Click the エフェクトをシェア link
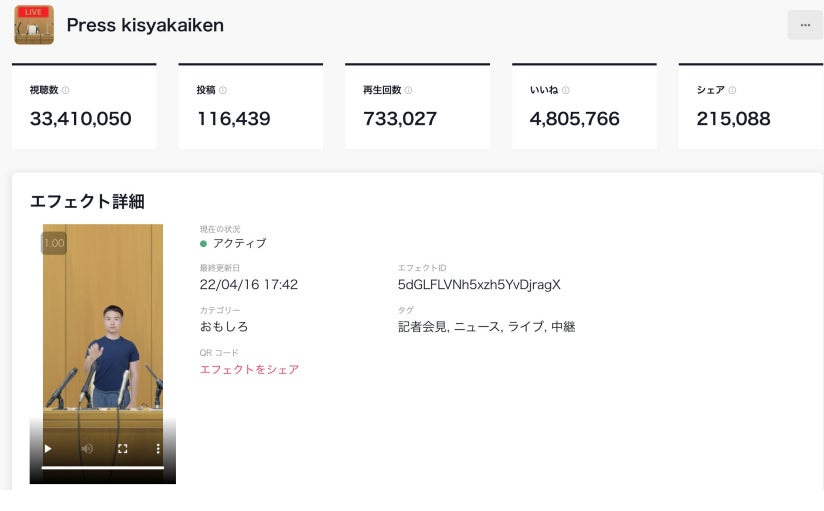 [249, 369]
